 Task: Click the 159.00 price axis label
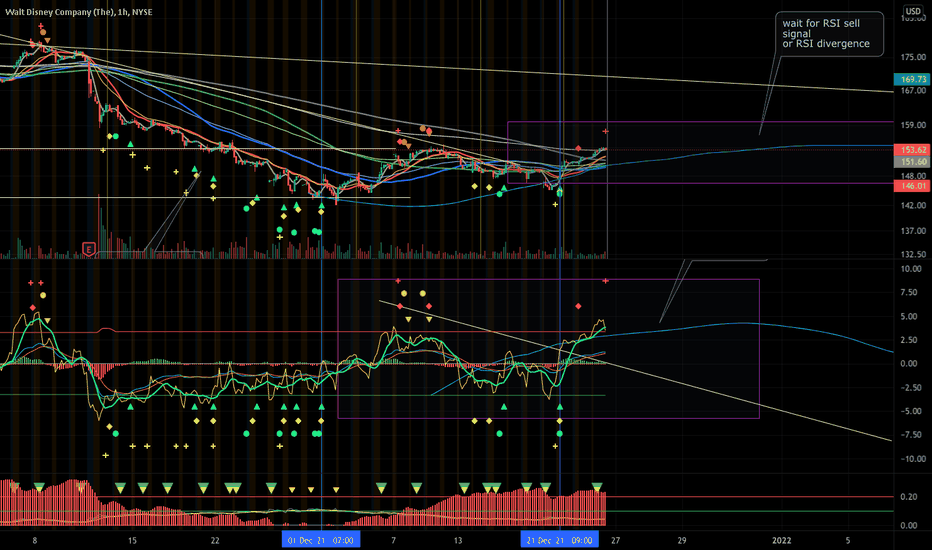pyautogui.click(x=914, y=125)
